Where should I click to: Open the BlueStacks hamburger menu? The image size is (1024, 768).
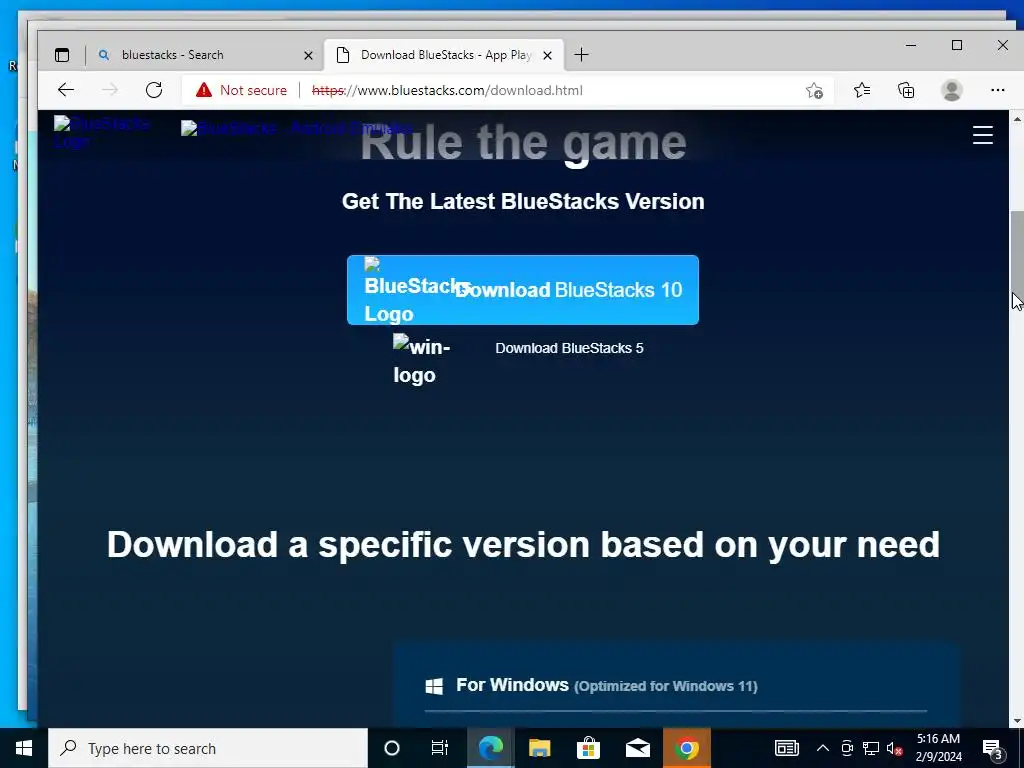982,135
